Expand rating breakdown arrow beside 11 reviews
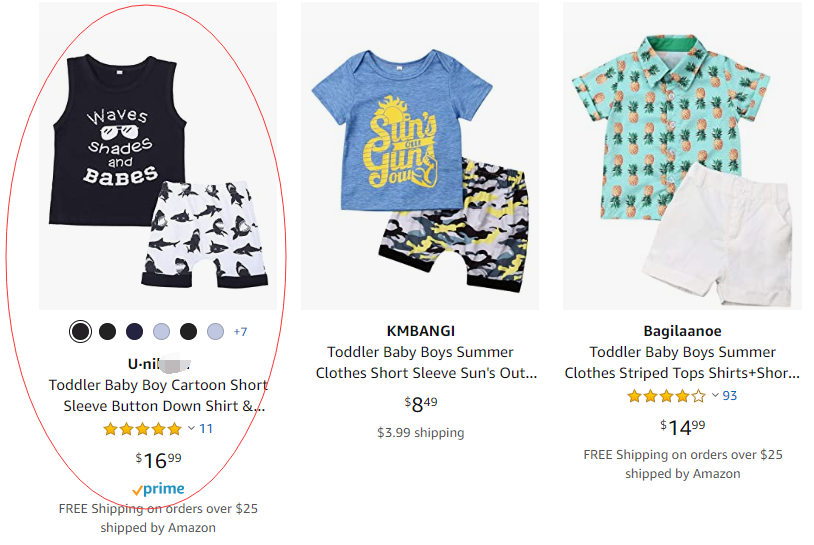The image size is (814, 545). (191, 429)
